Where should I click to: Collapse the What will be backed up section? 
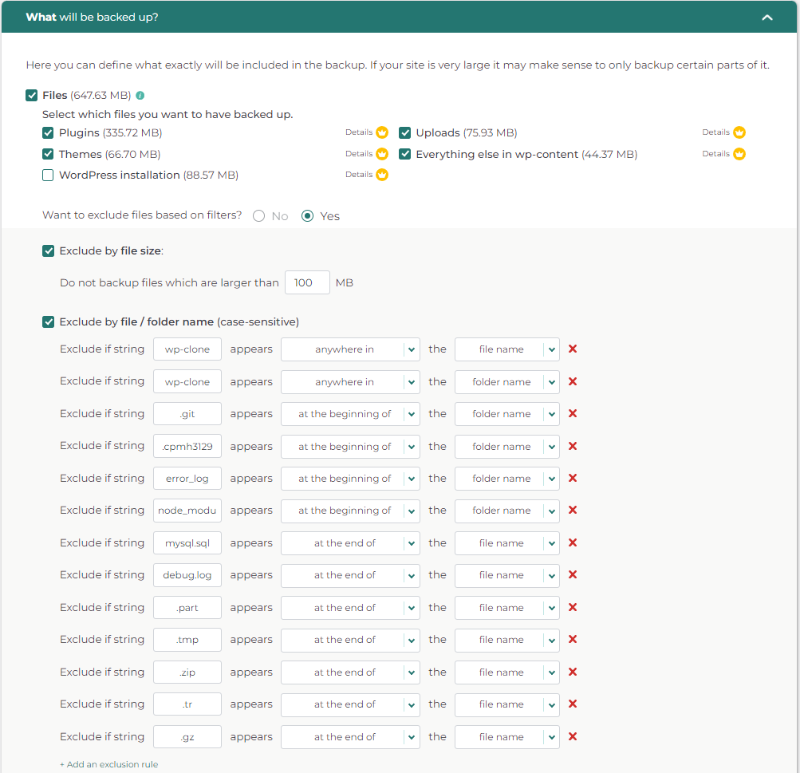click(767, 17)
